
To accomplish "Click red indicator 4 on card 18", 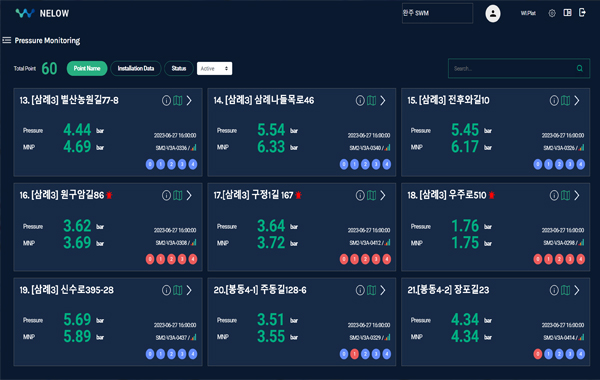I will coord(581,259).
